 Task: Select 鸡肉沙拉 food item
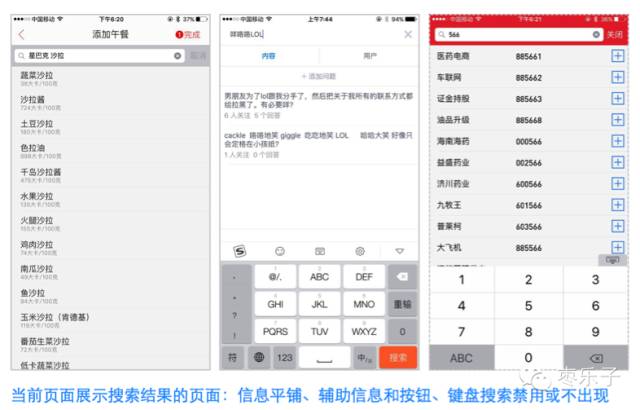click(x=110, y=248)
